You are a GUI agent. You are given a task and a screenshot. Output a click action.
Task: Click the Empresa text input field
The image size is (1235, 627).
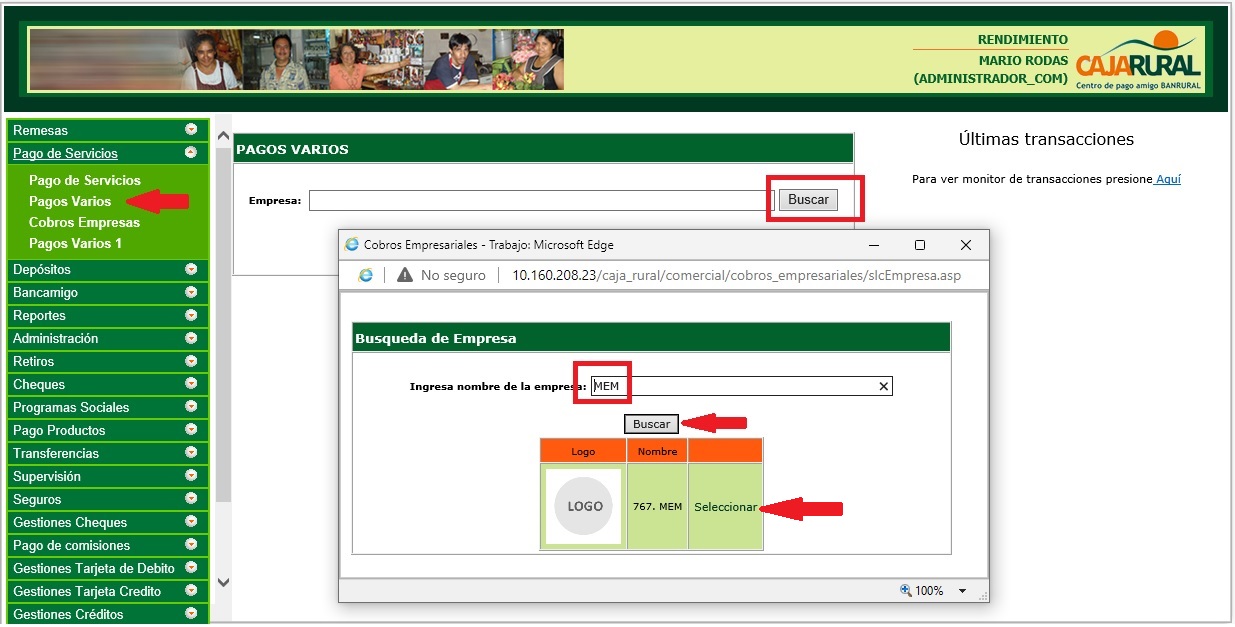coord(541,201)
